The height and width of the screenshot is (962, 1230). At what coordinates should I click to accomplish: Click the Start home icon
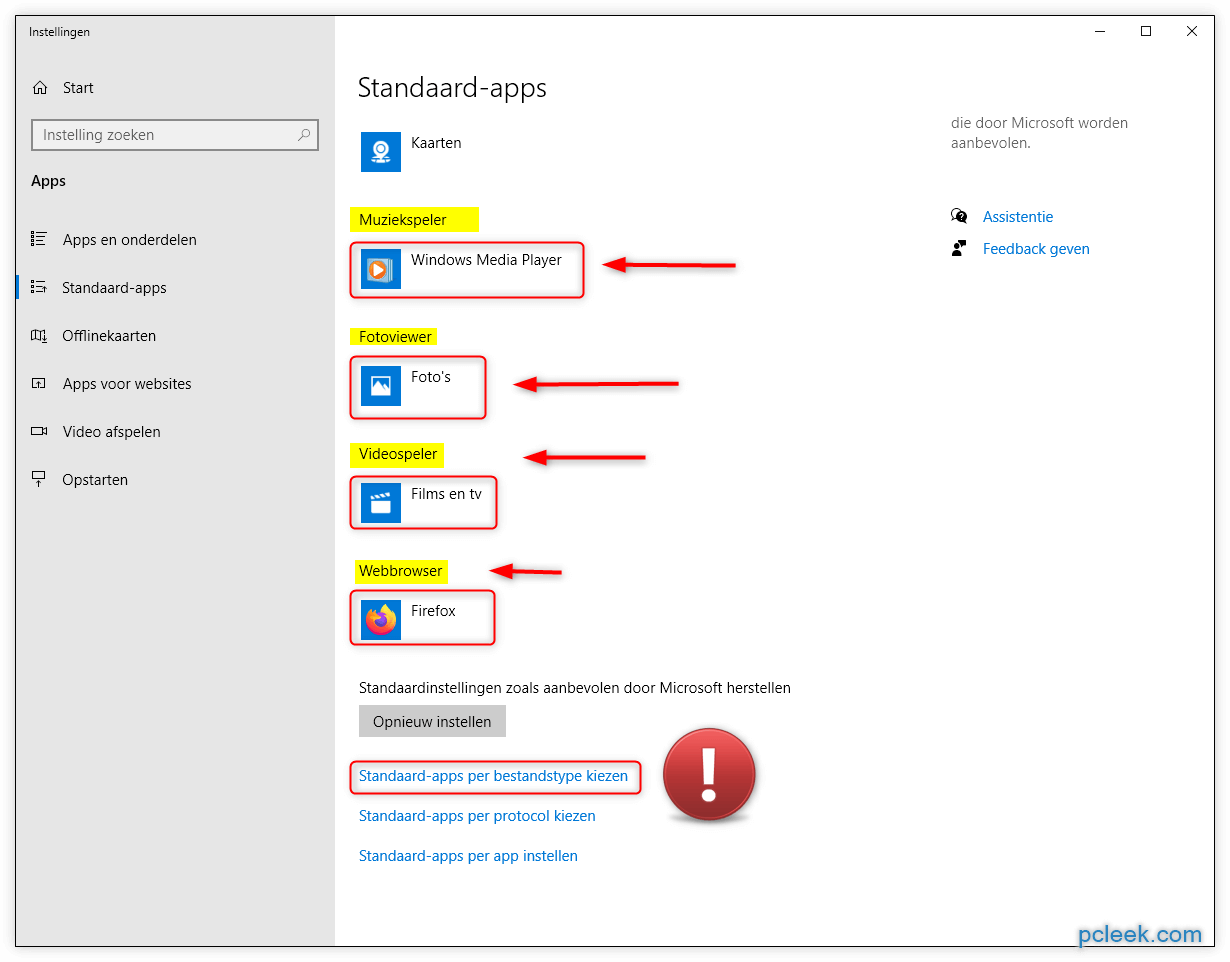(x=40, y=88)
